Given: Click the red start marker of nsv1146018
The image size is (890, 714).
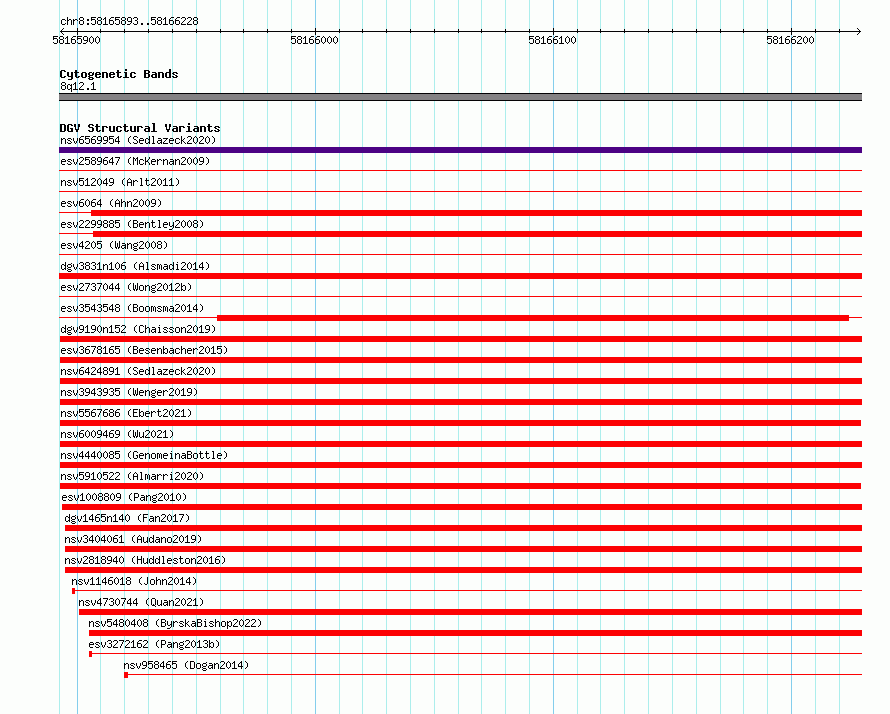Looking at the screenshot, I should coord(73,591).
